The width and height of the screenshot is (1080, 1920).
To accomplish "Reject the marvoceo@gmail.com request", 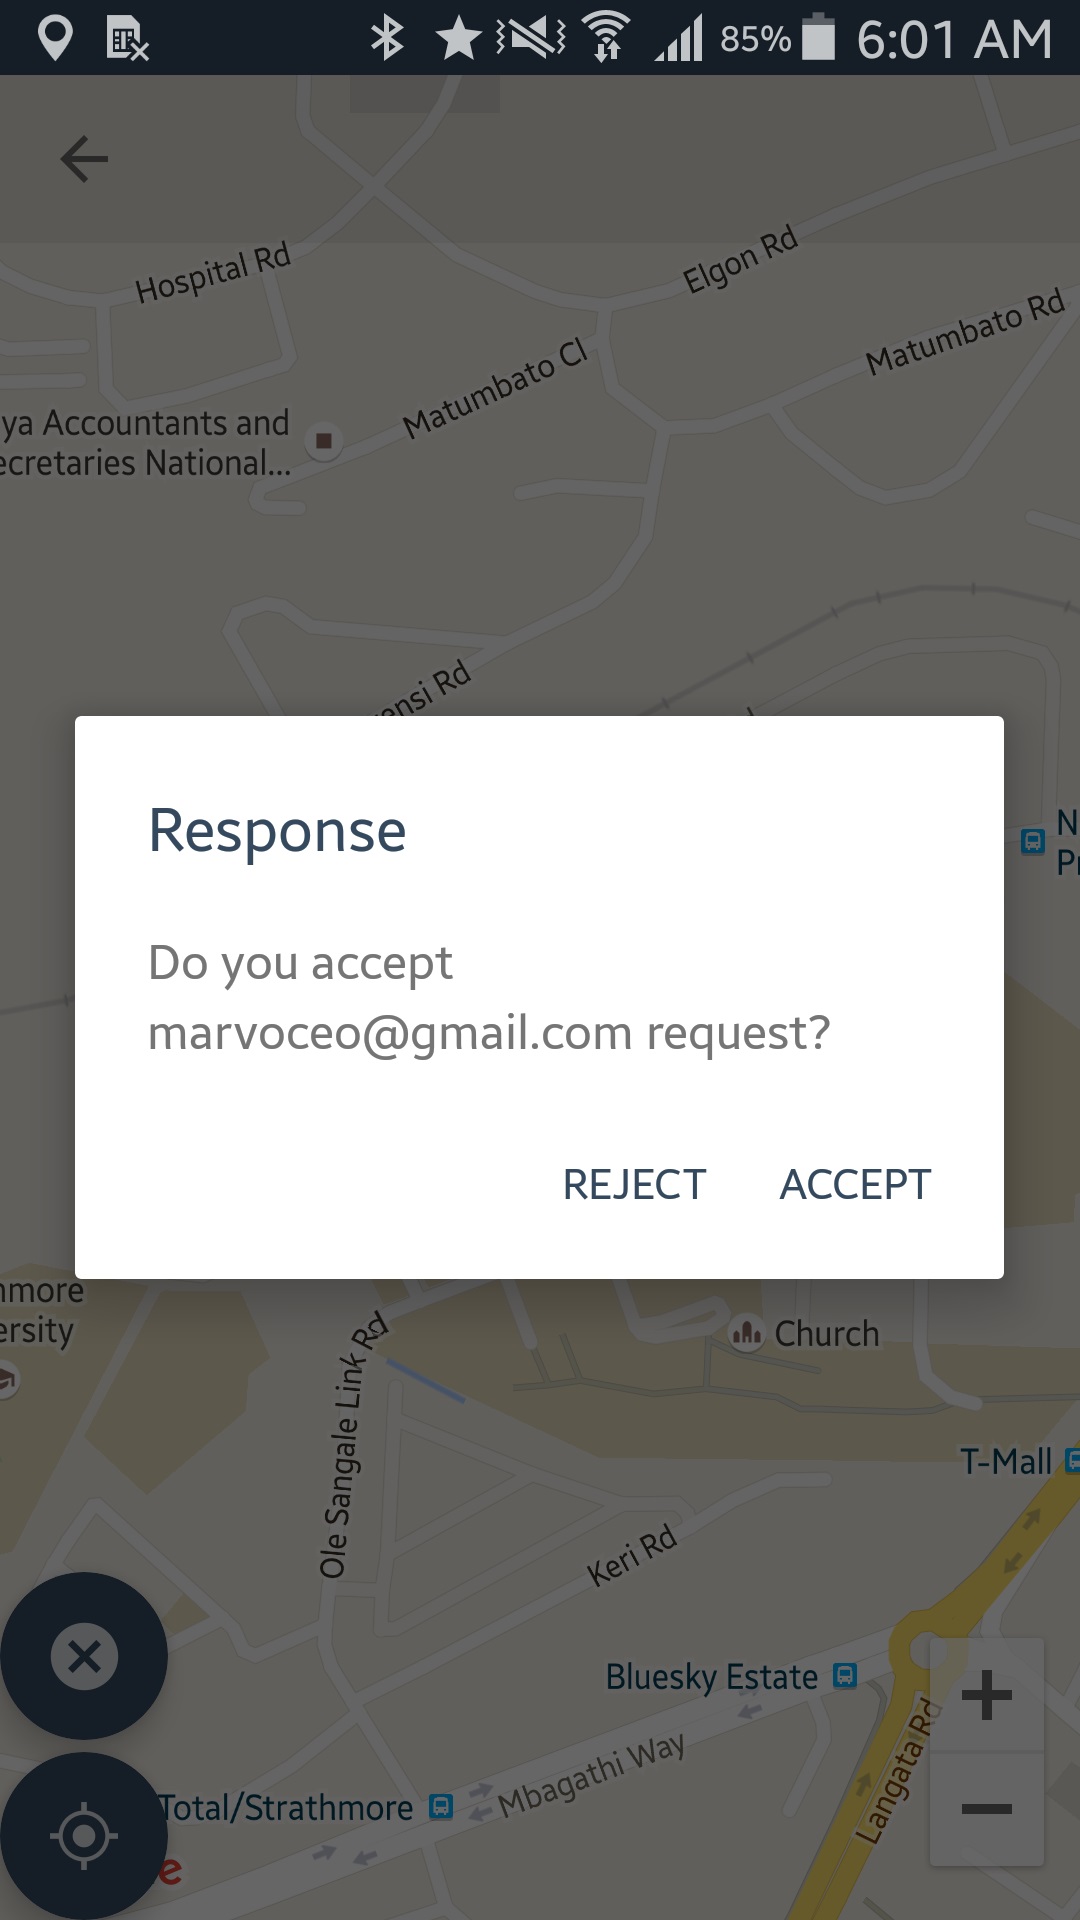I will point(634,1185).
